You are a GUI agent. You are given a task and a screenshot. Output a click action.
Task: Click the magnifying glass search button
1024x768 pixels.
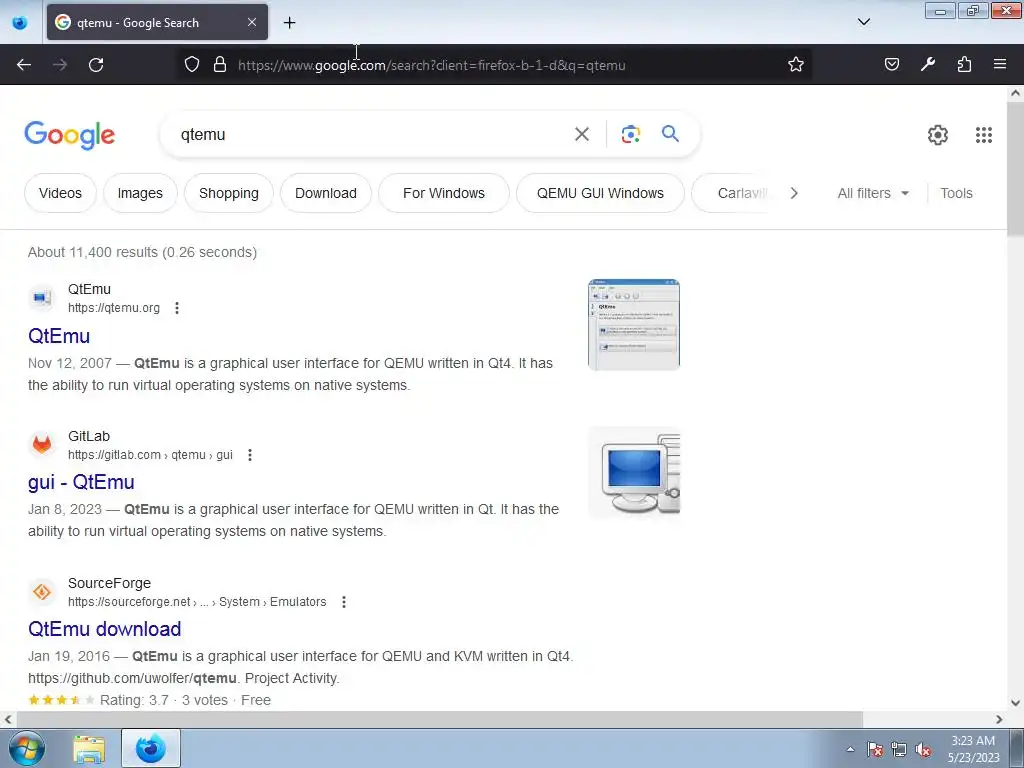click(x=670, y=134)
